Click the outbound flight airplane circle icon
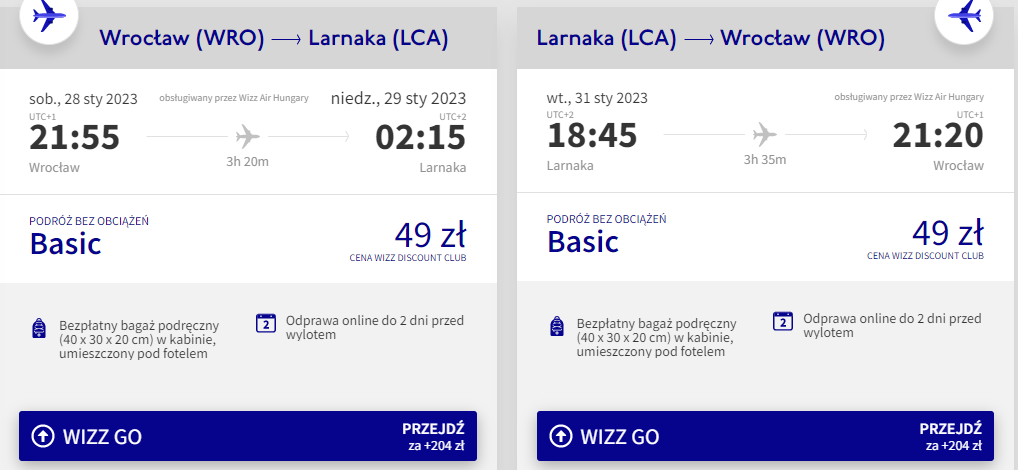1018x470 pixels. coord(49,17)
